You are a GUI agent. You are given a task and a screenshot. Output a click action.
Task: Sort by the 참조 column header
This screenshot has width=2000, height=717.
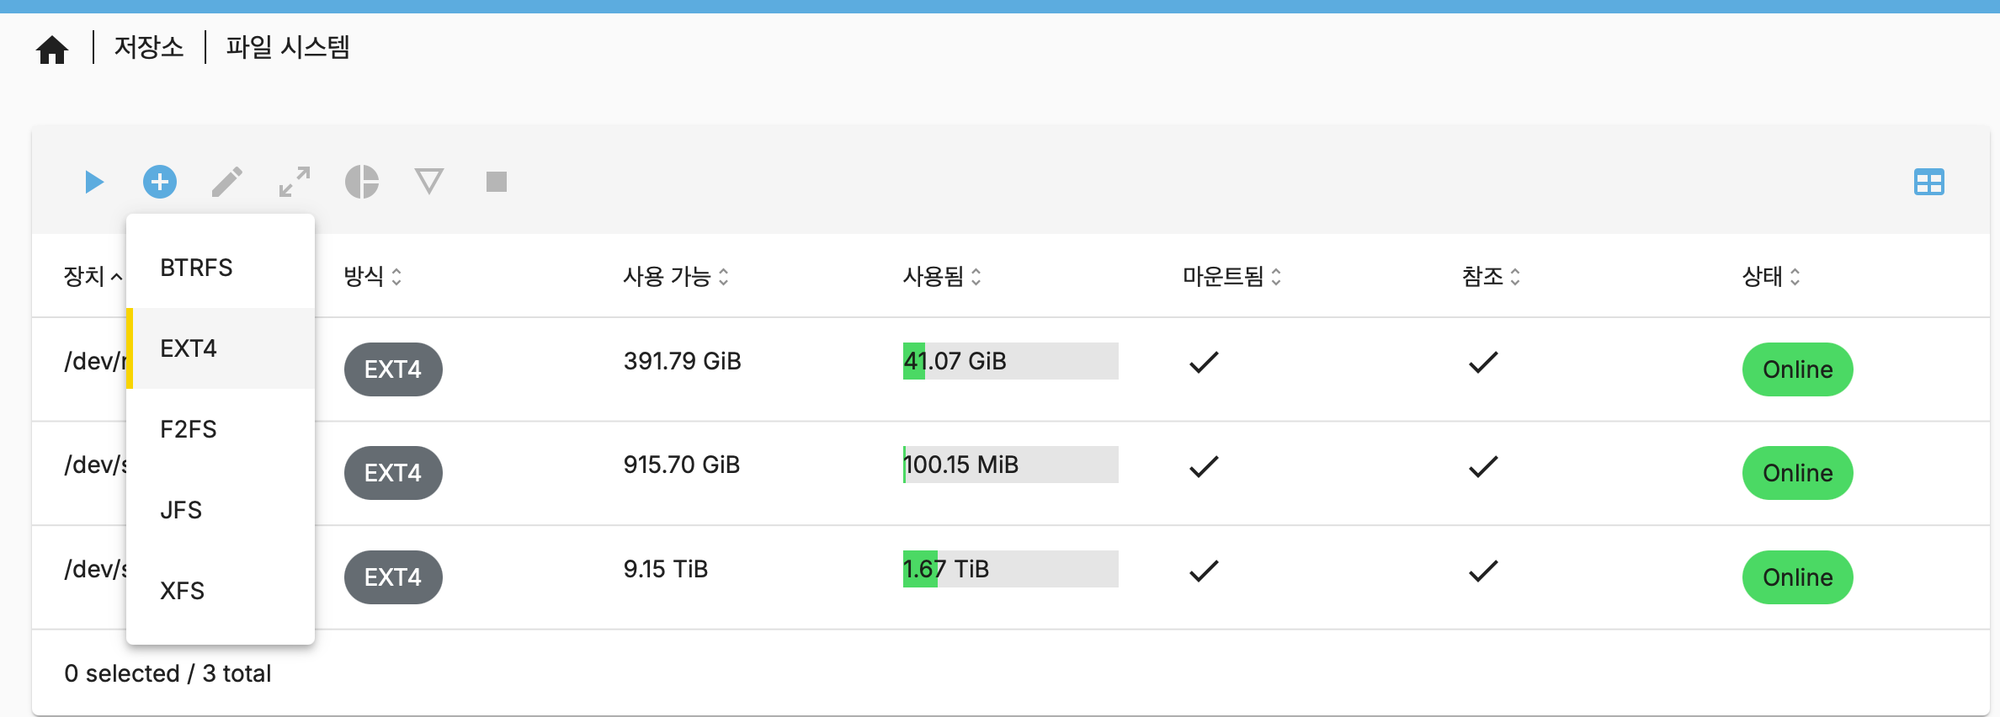(x=1491, y=276)
